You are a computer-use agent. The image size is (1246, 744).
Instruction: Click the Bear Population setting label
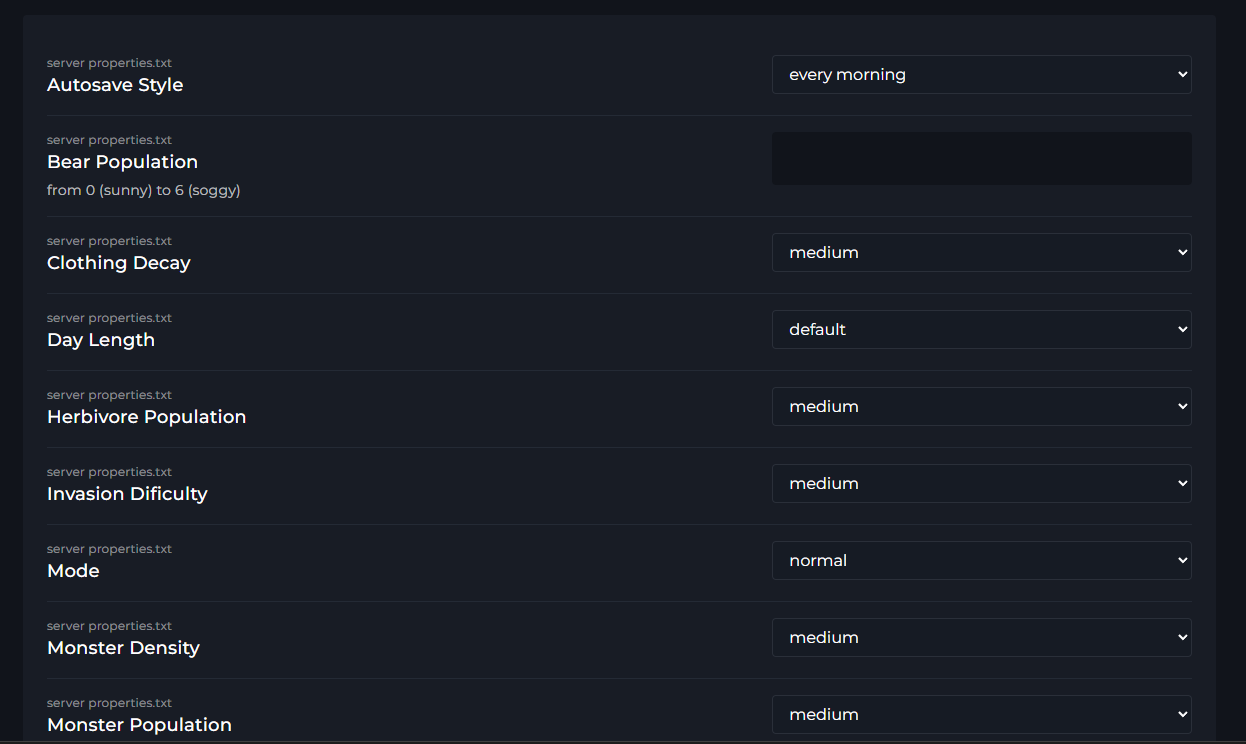pos(122,162)
